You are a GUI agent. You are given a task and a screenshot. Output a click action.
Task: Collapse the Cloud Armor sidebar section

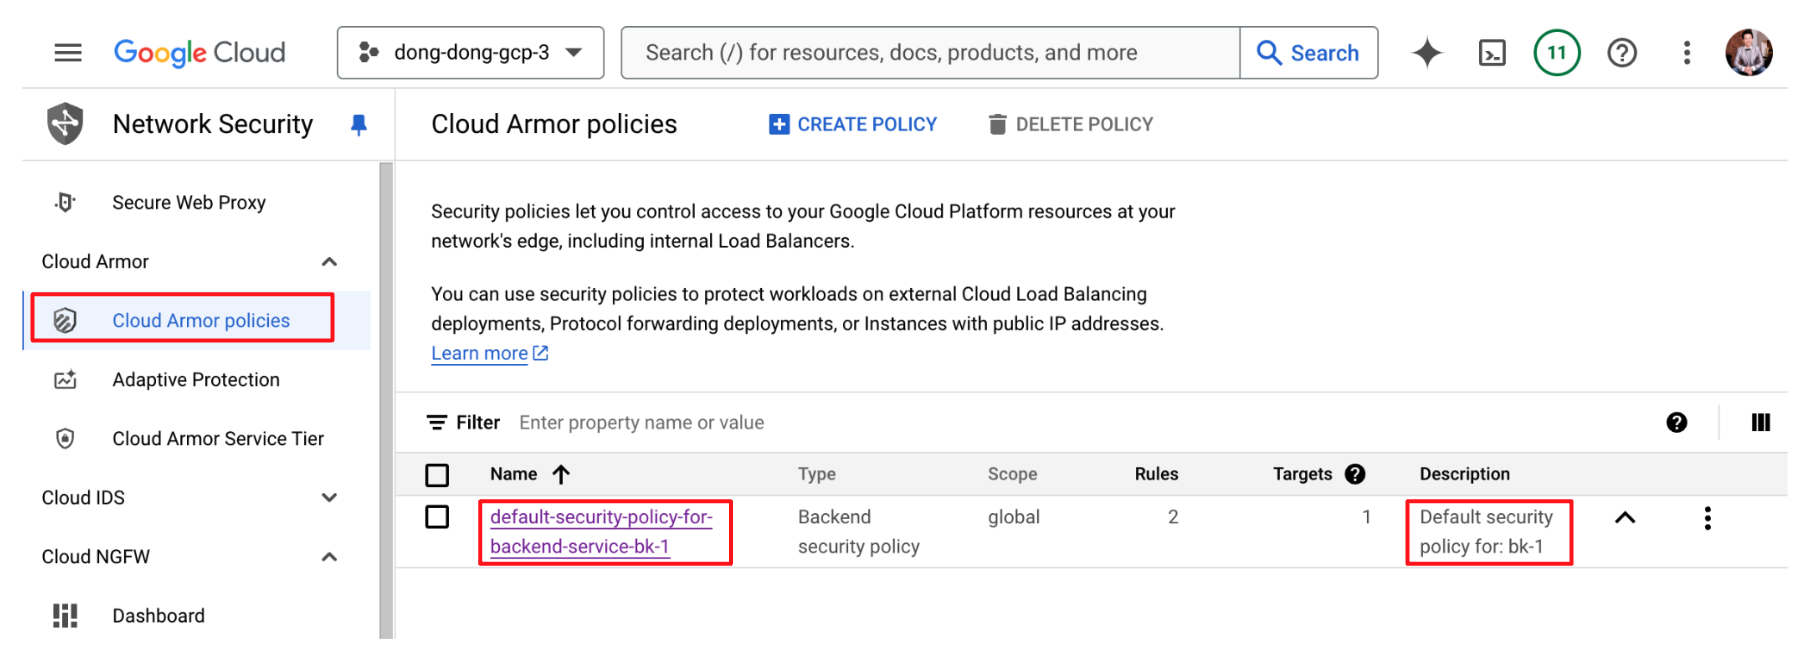[x=329, y=262]
